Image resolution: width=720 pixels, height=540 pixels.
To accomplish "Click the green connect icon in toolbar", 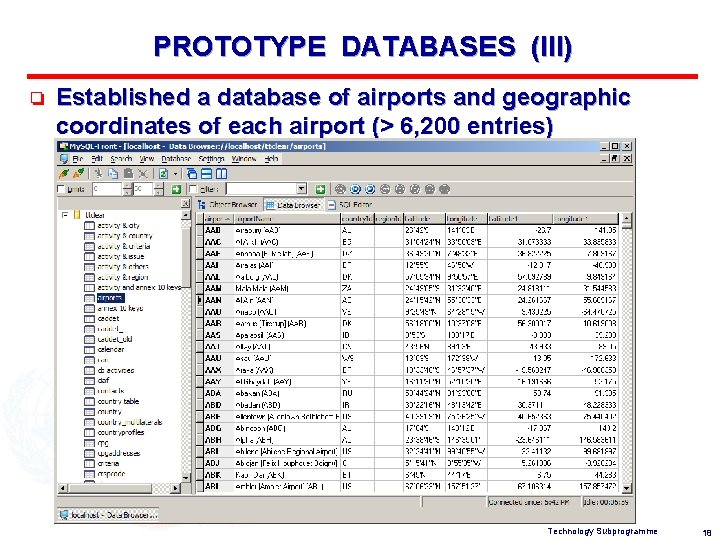I will [x=64, y=174].
